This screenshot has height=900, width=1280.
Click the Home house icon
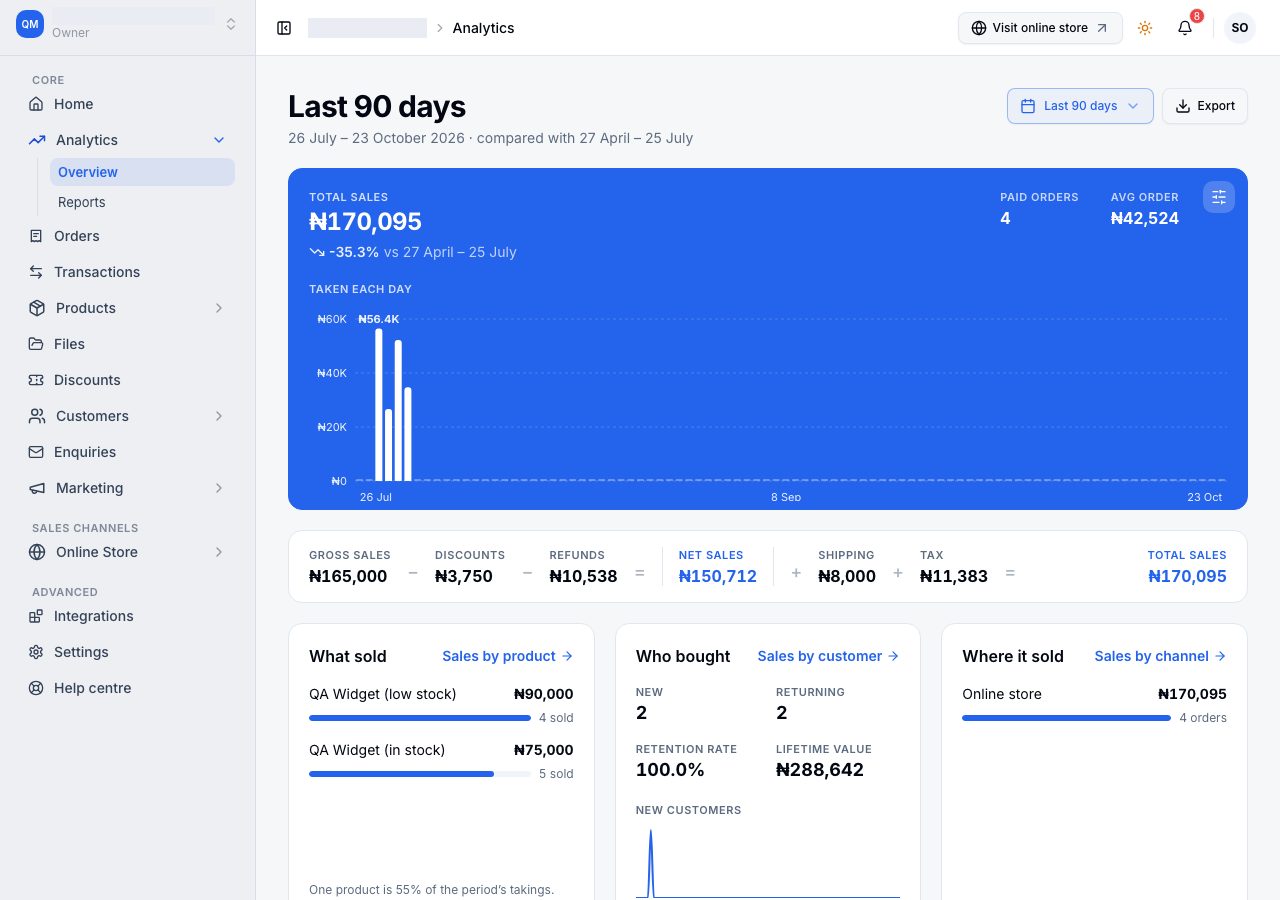click(x=36, y=104)
